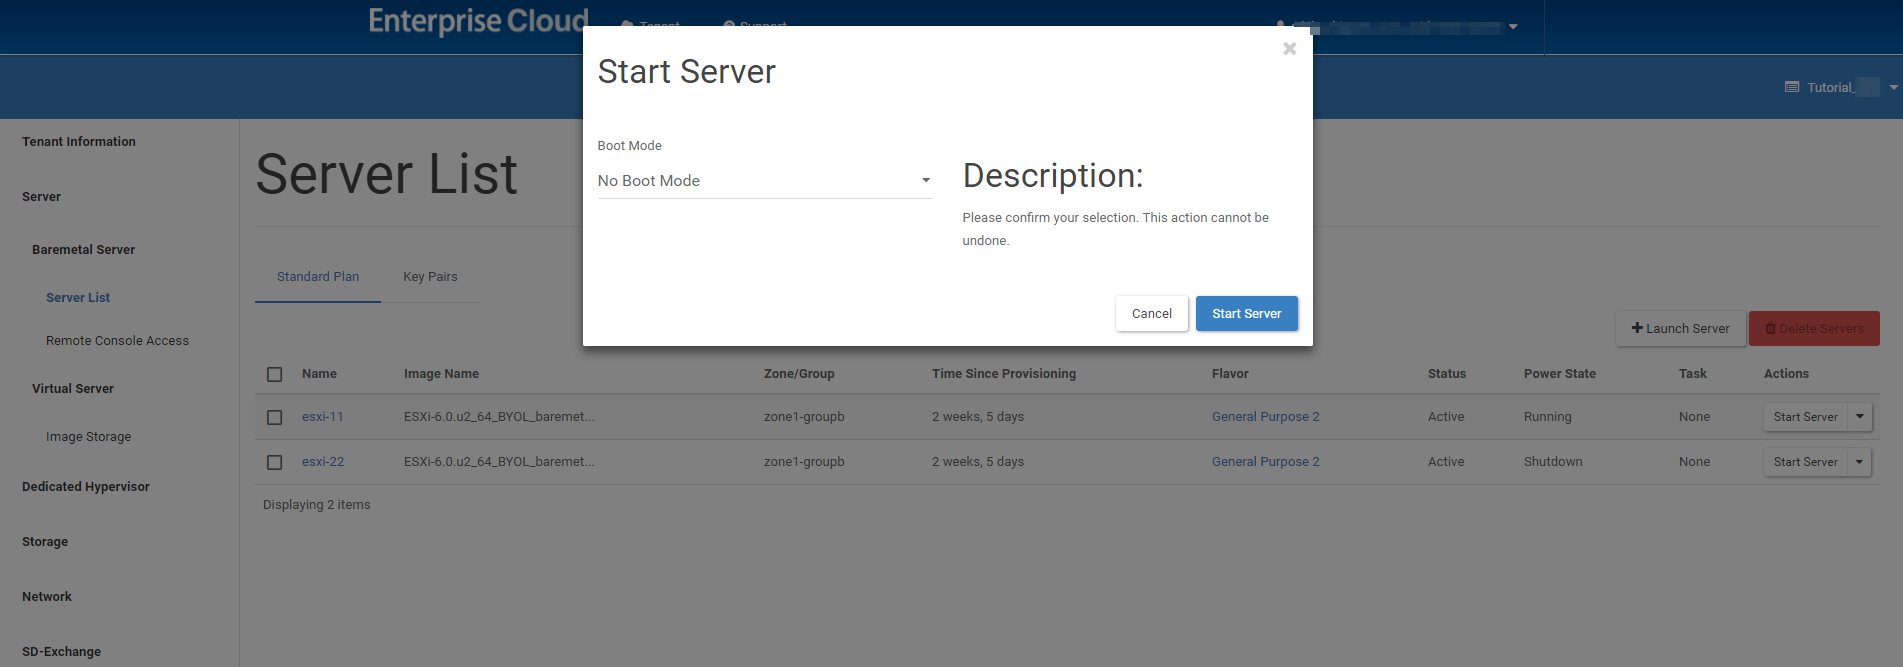Expand the user account menu arrow
This screenshot has width=1903, height=667.
(1513, 27)
